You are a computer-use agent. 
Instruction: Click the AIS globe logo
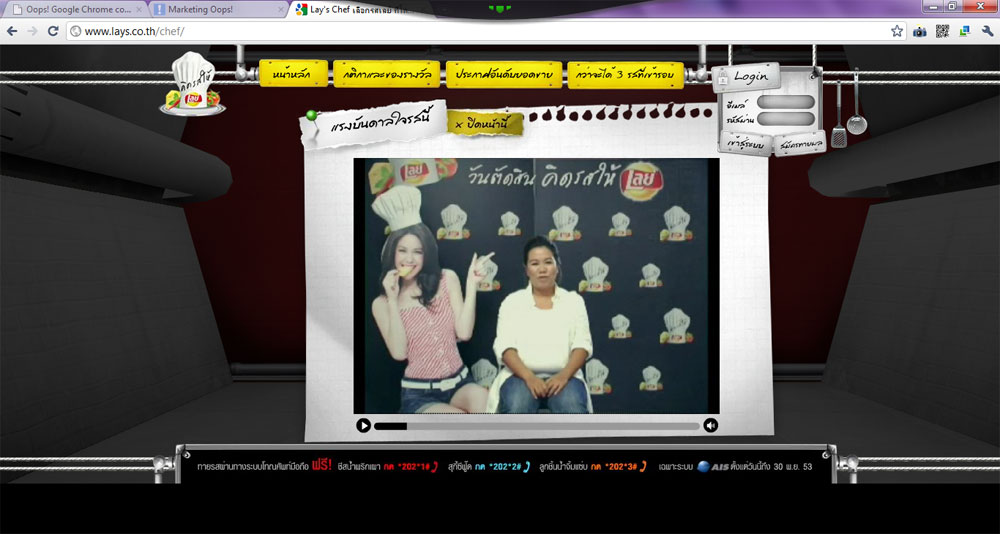point(703,466)
